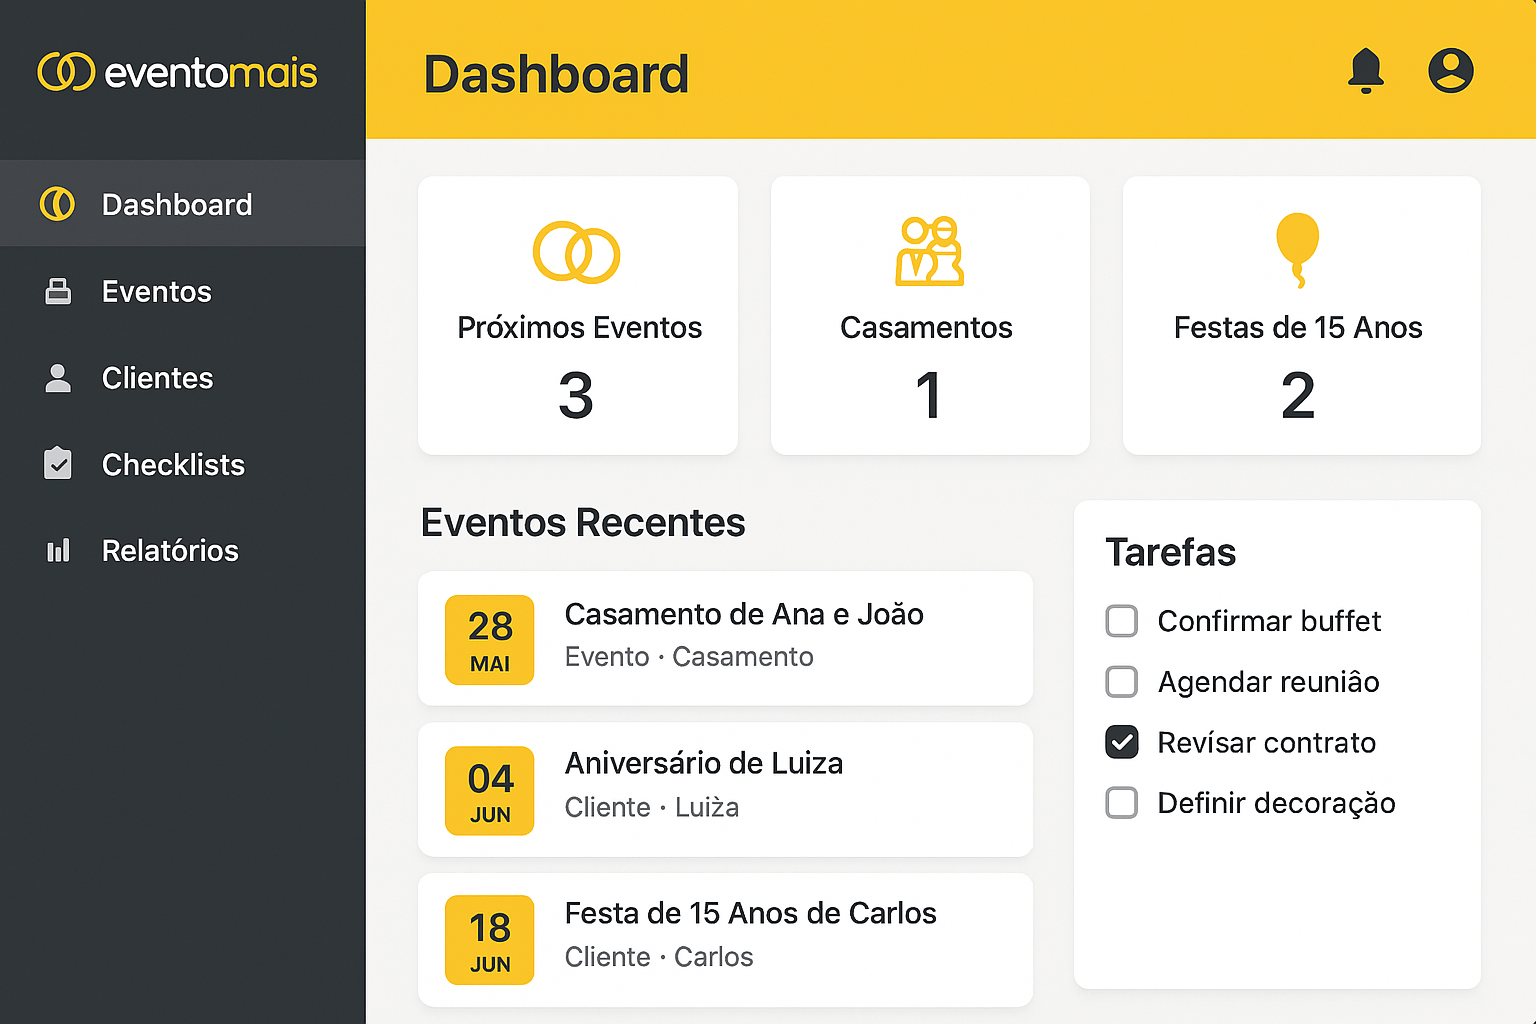Open the Próximos Eventos summary card
This screenshot has width=1536, height=1024.
(x=578, y=316)
